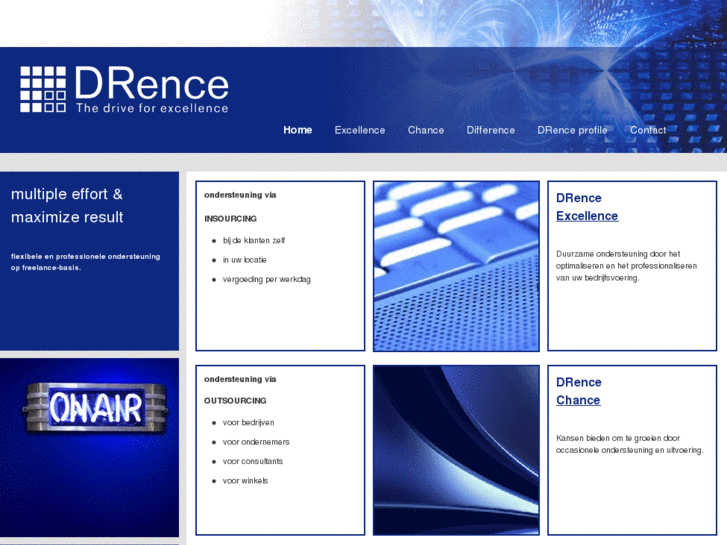
Task: Click the DRence grid logo icon
Action: pyautogui.click(x=43, y=89)
